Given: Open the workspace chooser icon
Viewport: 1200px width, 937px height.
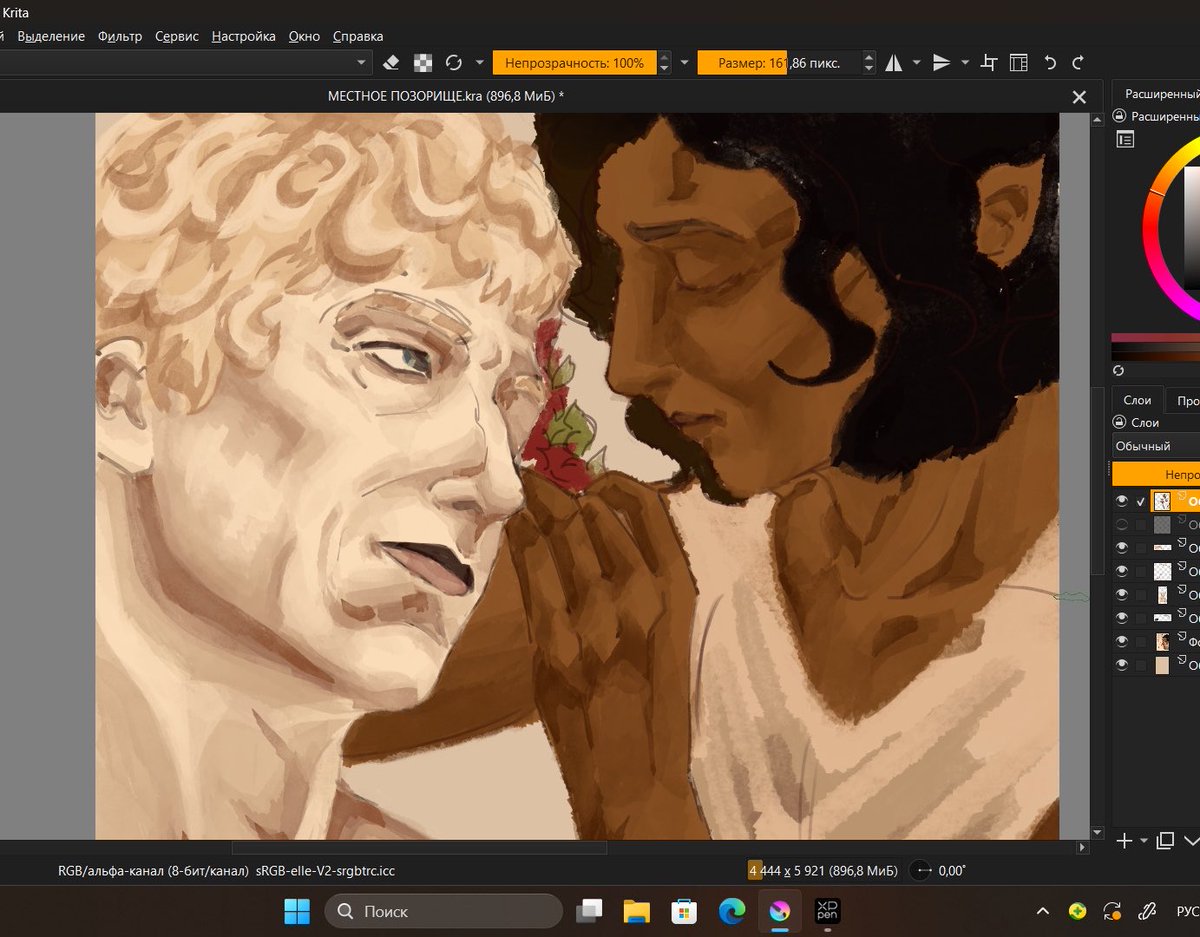Looking at the screenshot, I should tap(1018, 63).
